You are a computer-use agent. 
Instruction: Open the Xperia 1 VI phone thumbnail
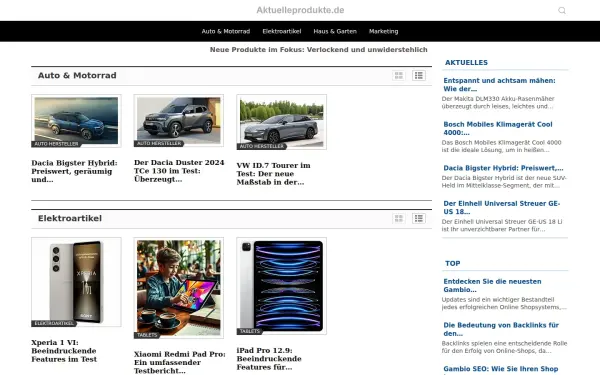[76, 282]
